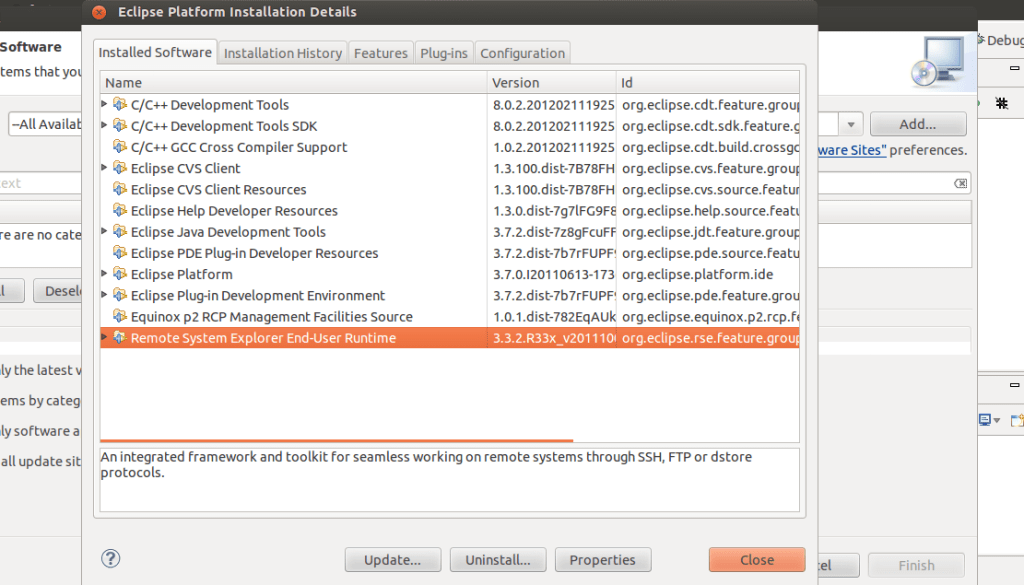This screenshot has width=1024, height=585.
Task: Switch to the Installation History tab
Action: point(283,53)
